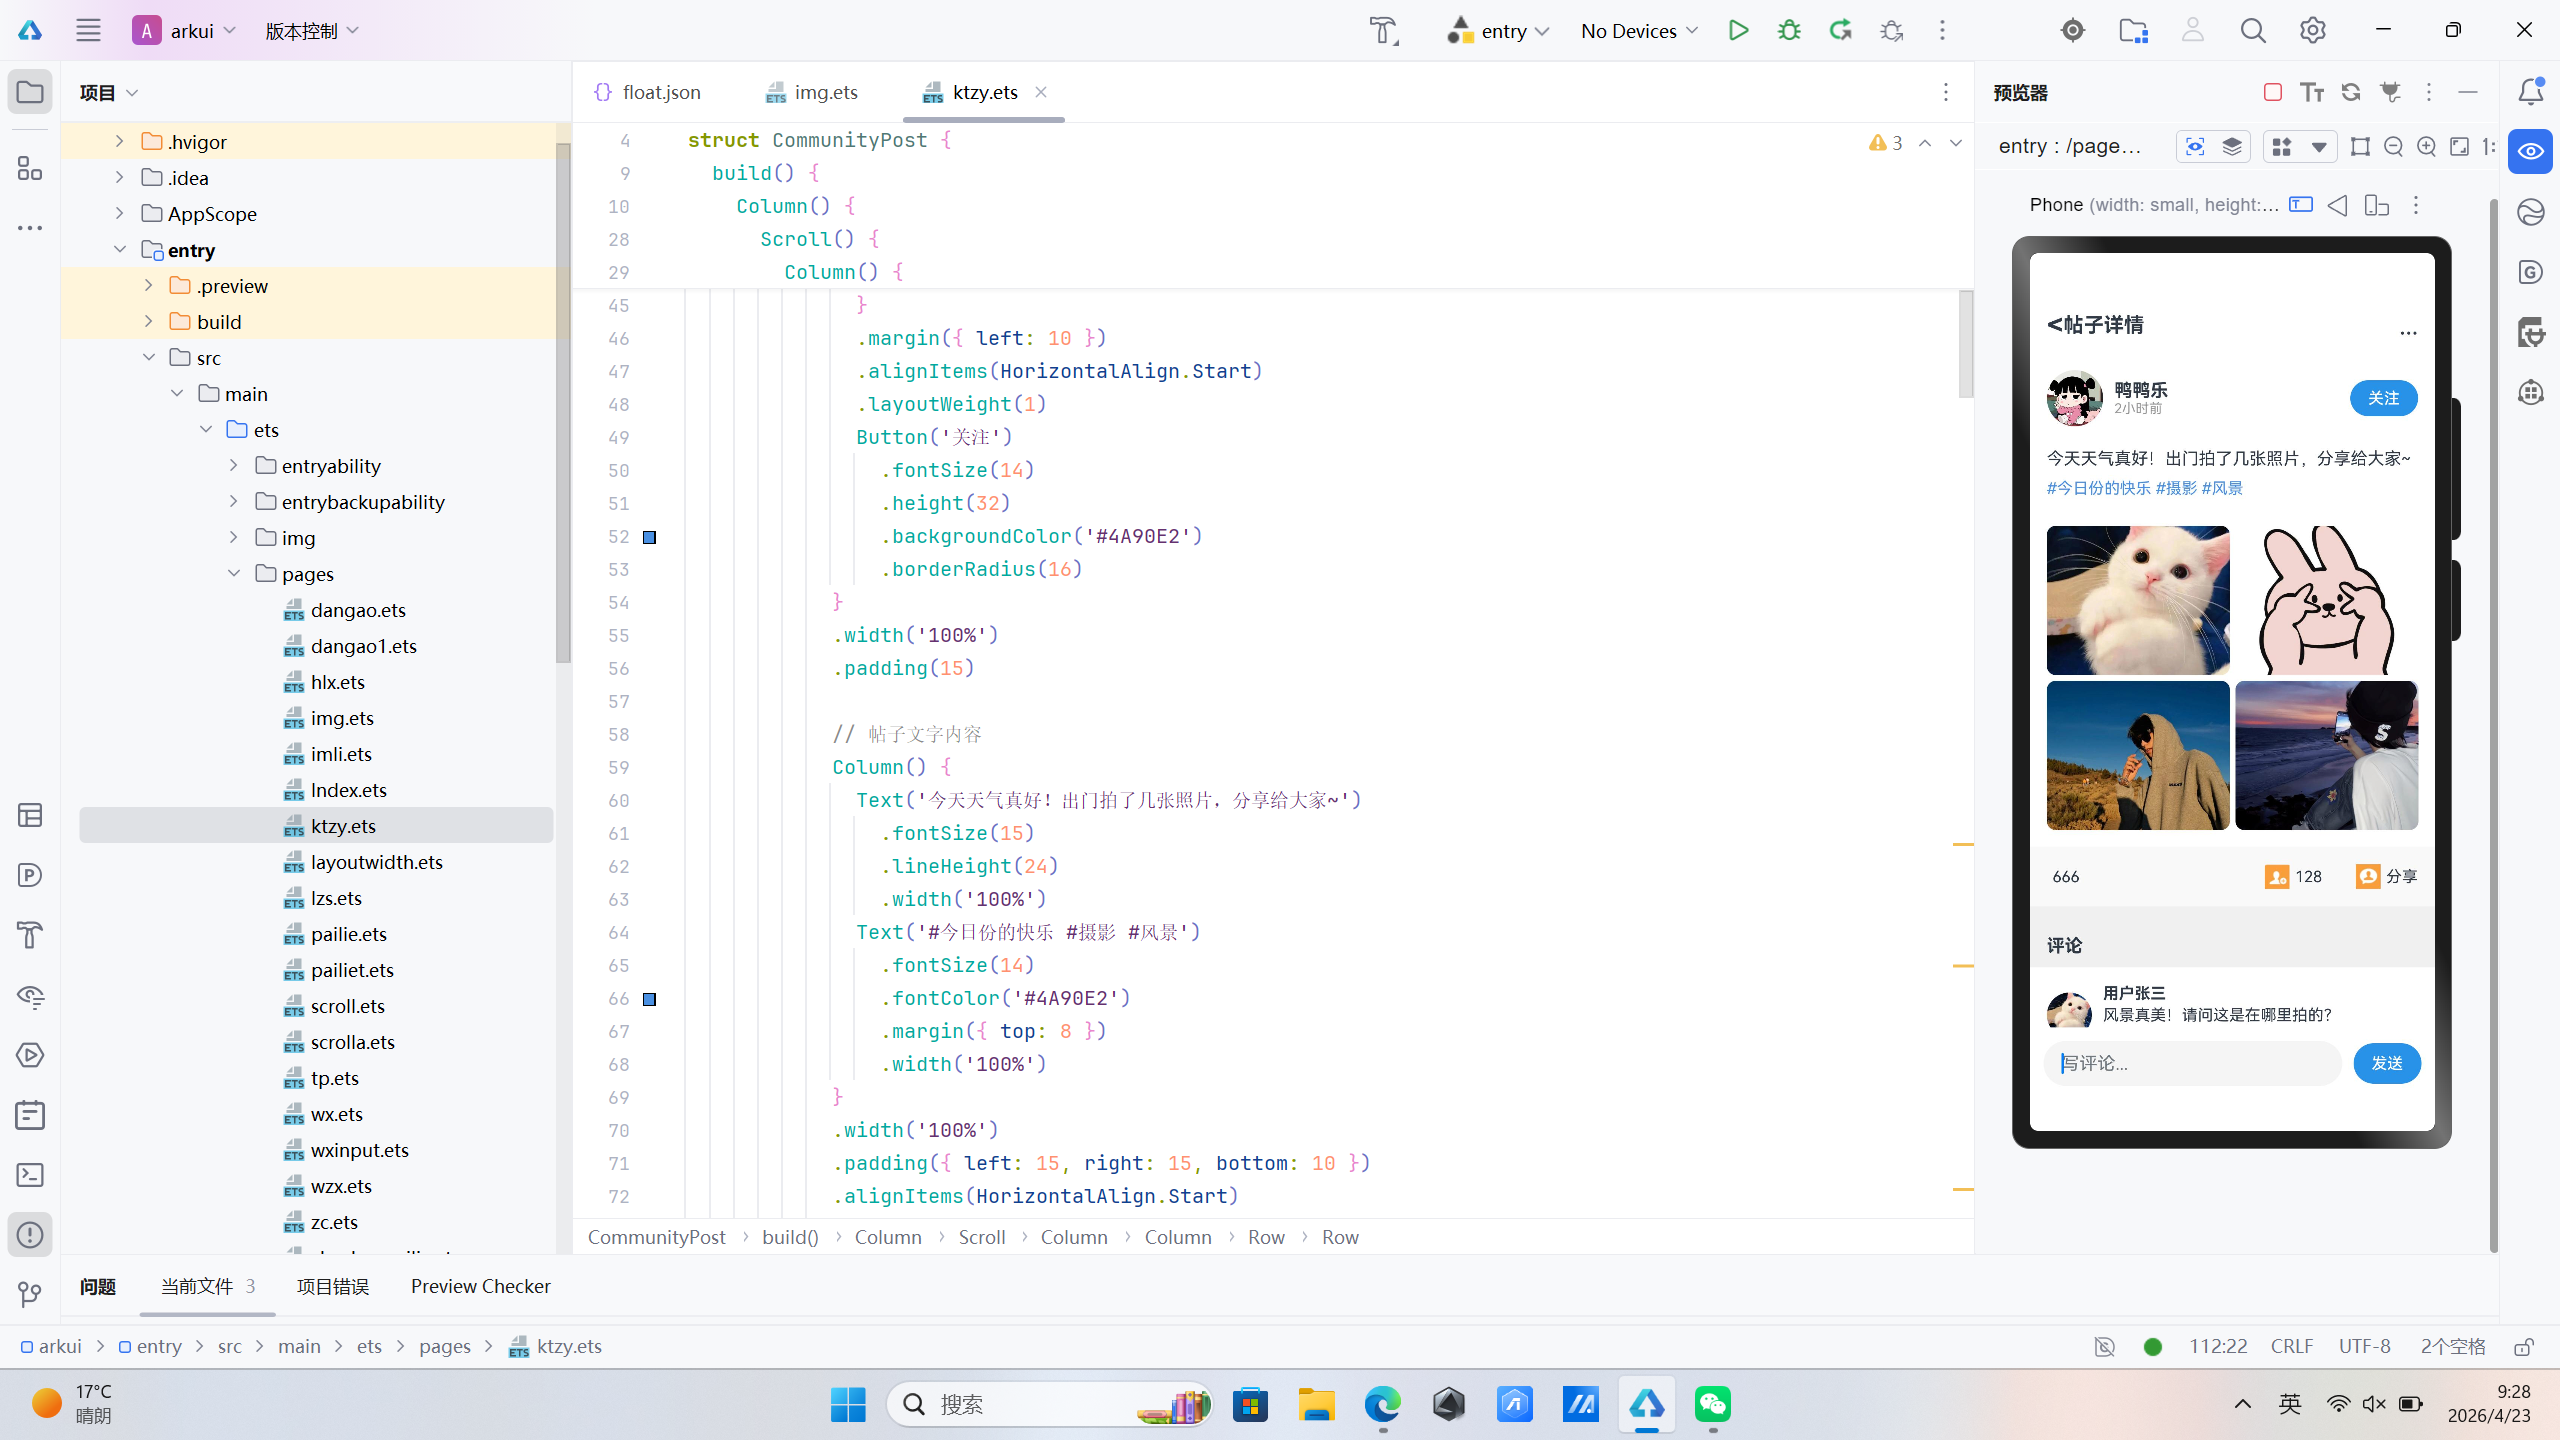The height and width of the screenshot is (1440, 2560).
Task: Open the version control branch icon
Action: [30, 1295]
